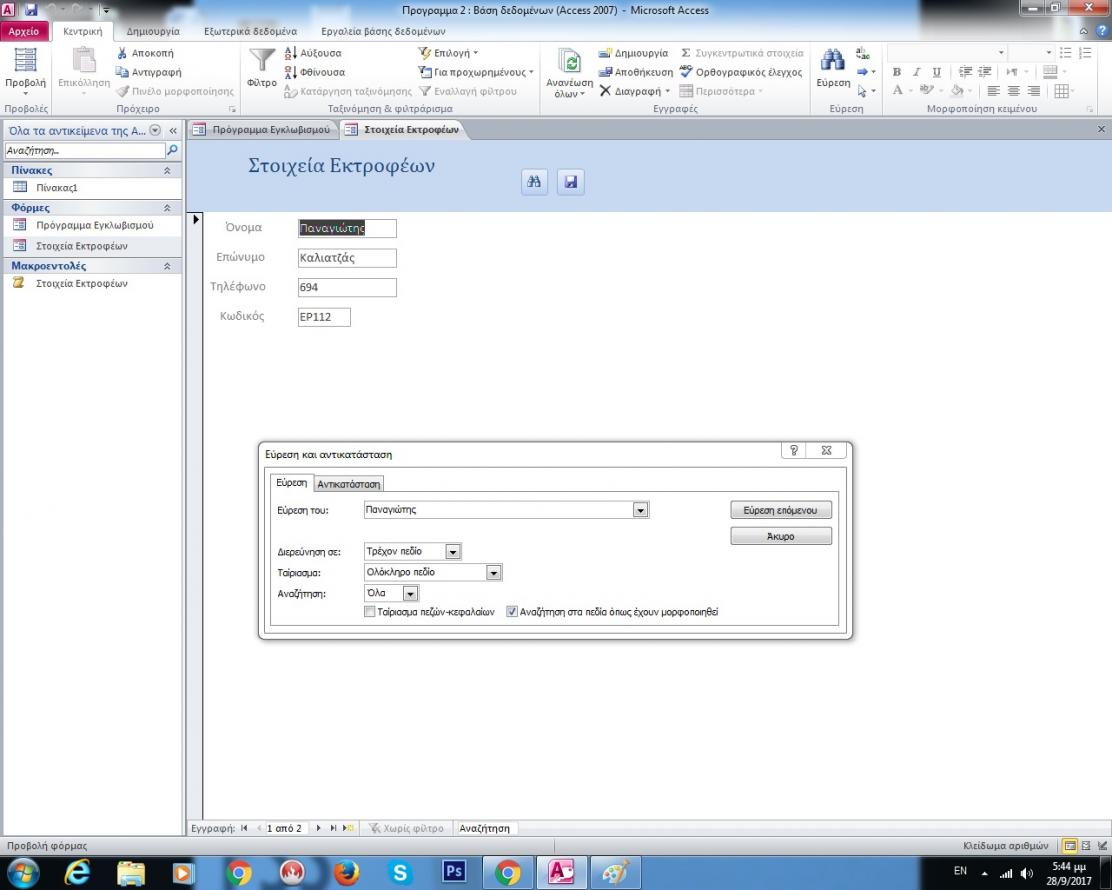Collapse the Πίνακες group

coord(167,170)
